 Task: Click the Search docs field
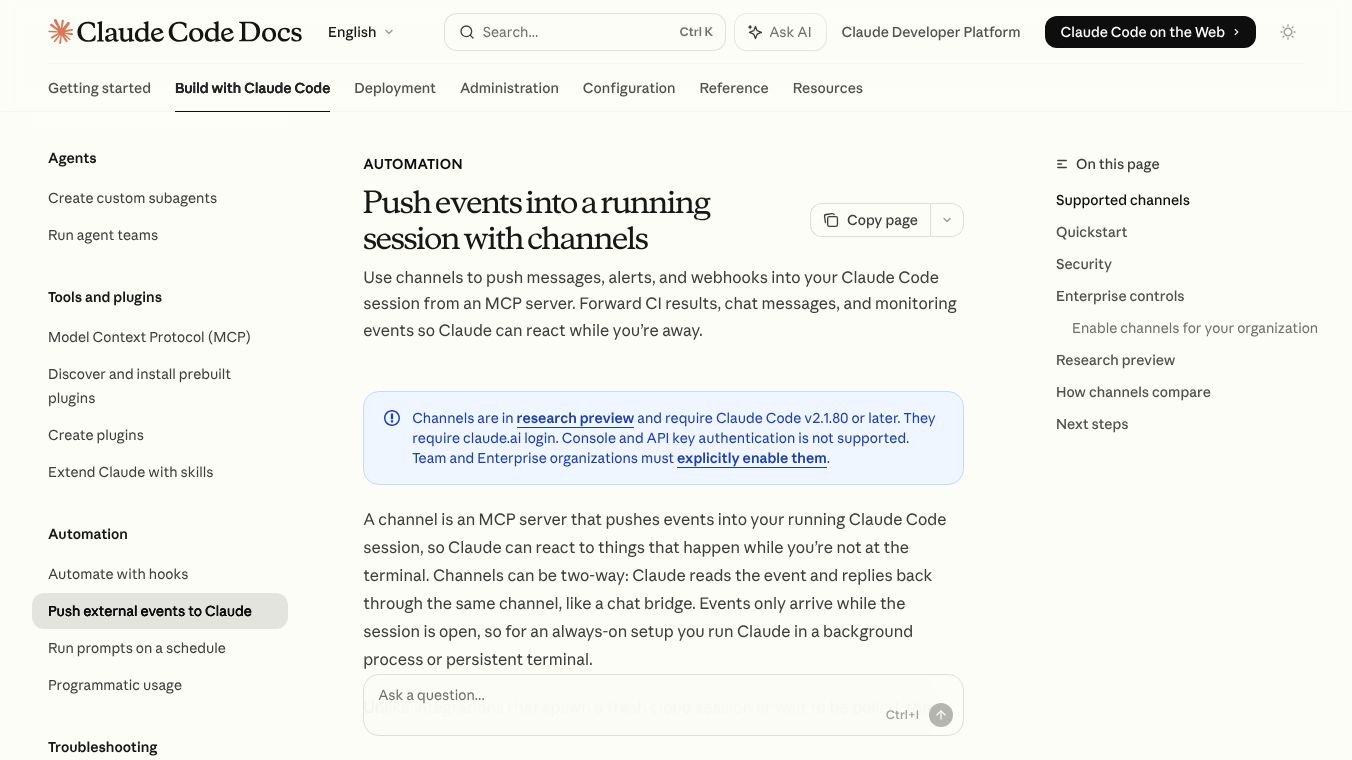coord(585,32)
